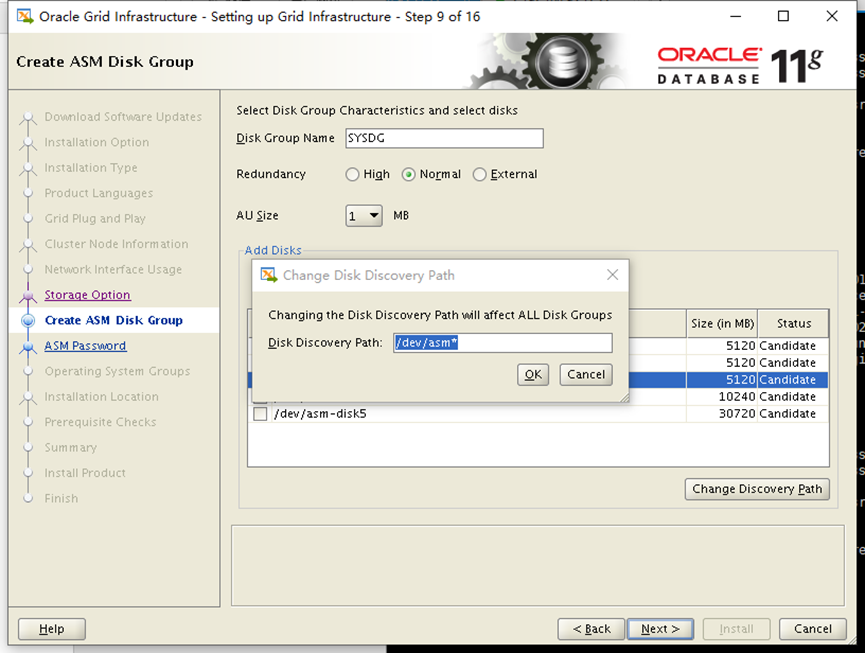Screen dimensions: 865x653
Task: Minimize the installer window
Action: point(735,16)
